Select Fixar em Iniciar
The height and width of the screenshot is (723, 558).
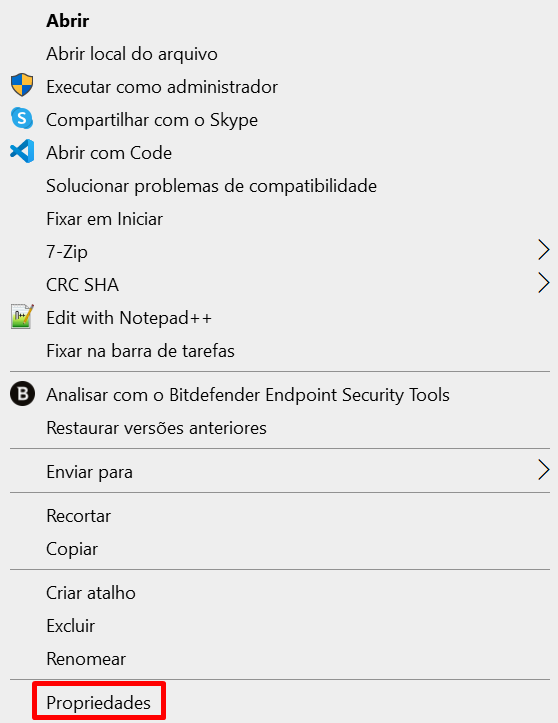[x=105, y=219]
